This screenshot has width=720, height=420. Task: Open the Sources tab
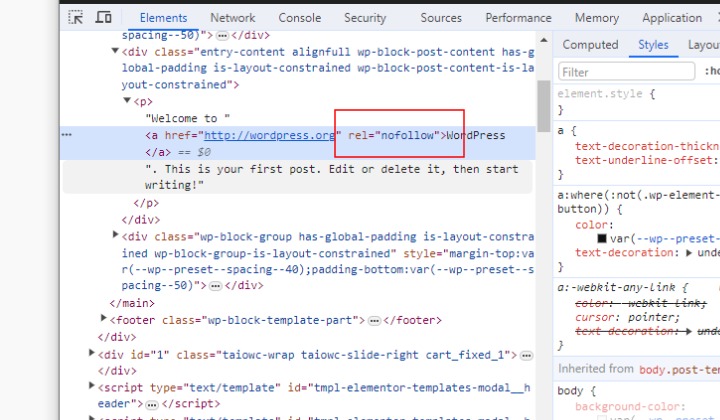(441, 18)
